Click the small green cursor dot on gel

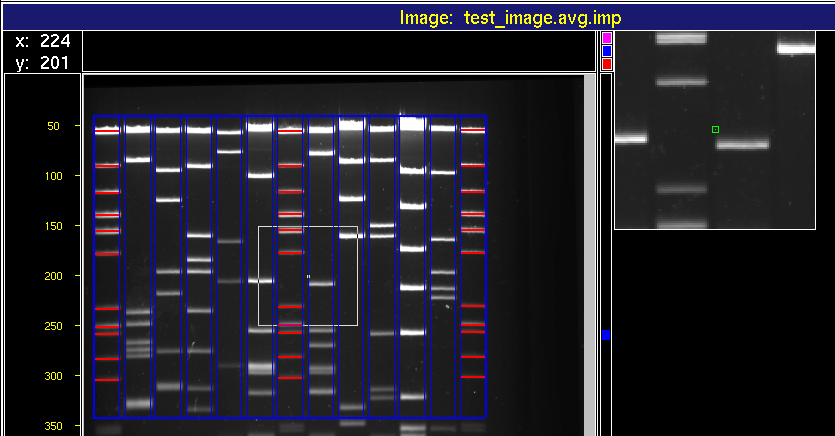[308, 276]
